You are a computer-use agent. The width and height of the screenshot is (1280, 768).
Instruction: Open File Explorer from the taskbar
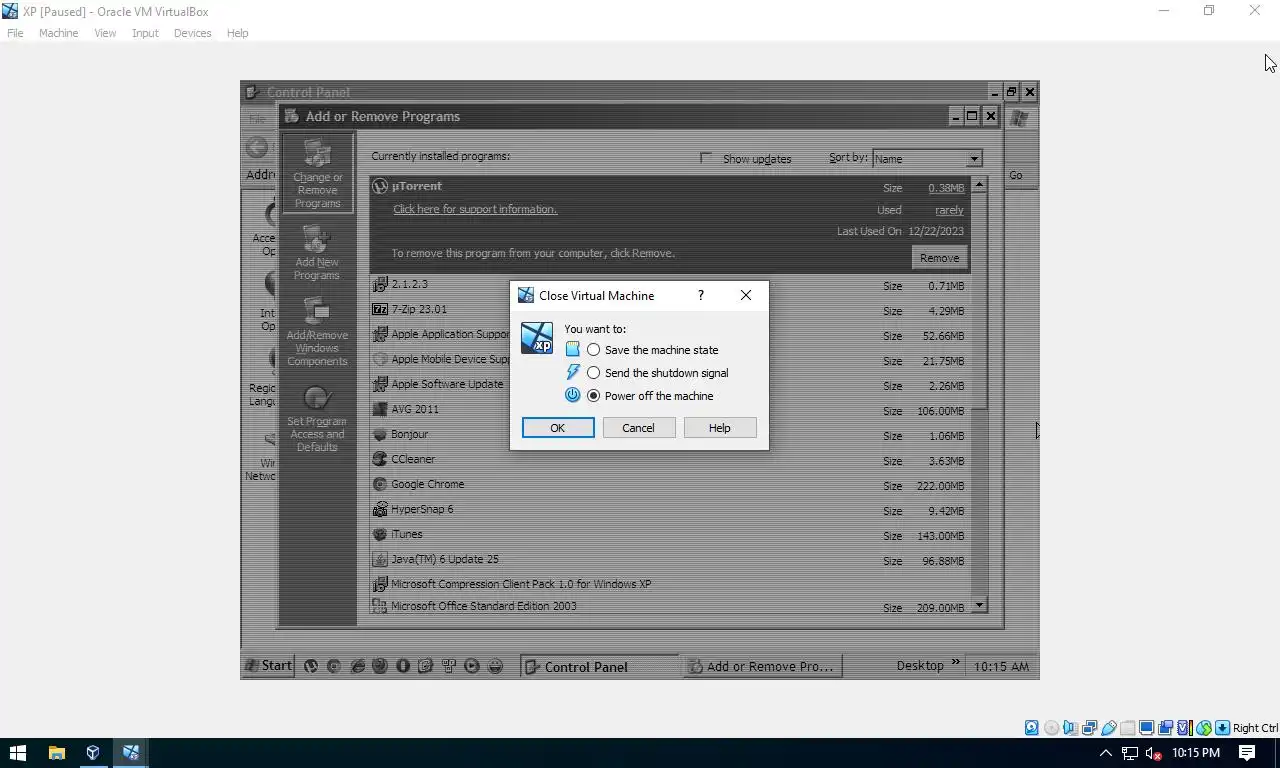click(x=56, y=753)
